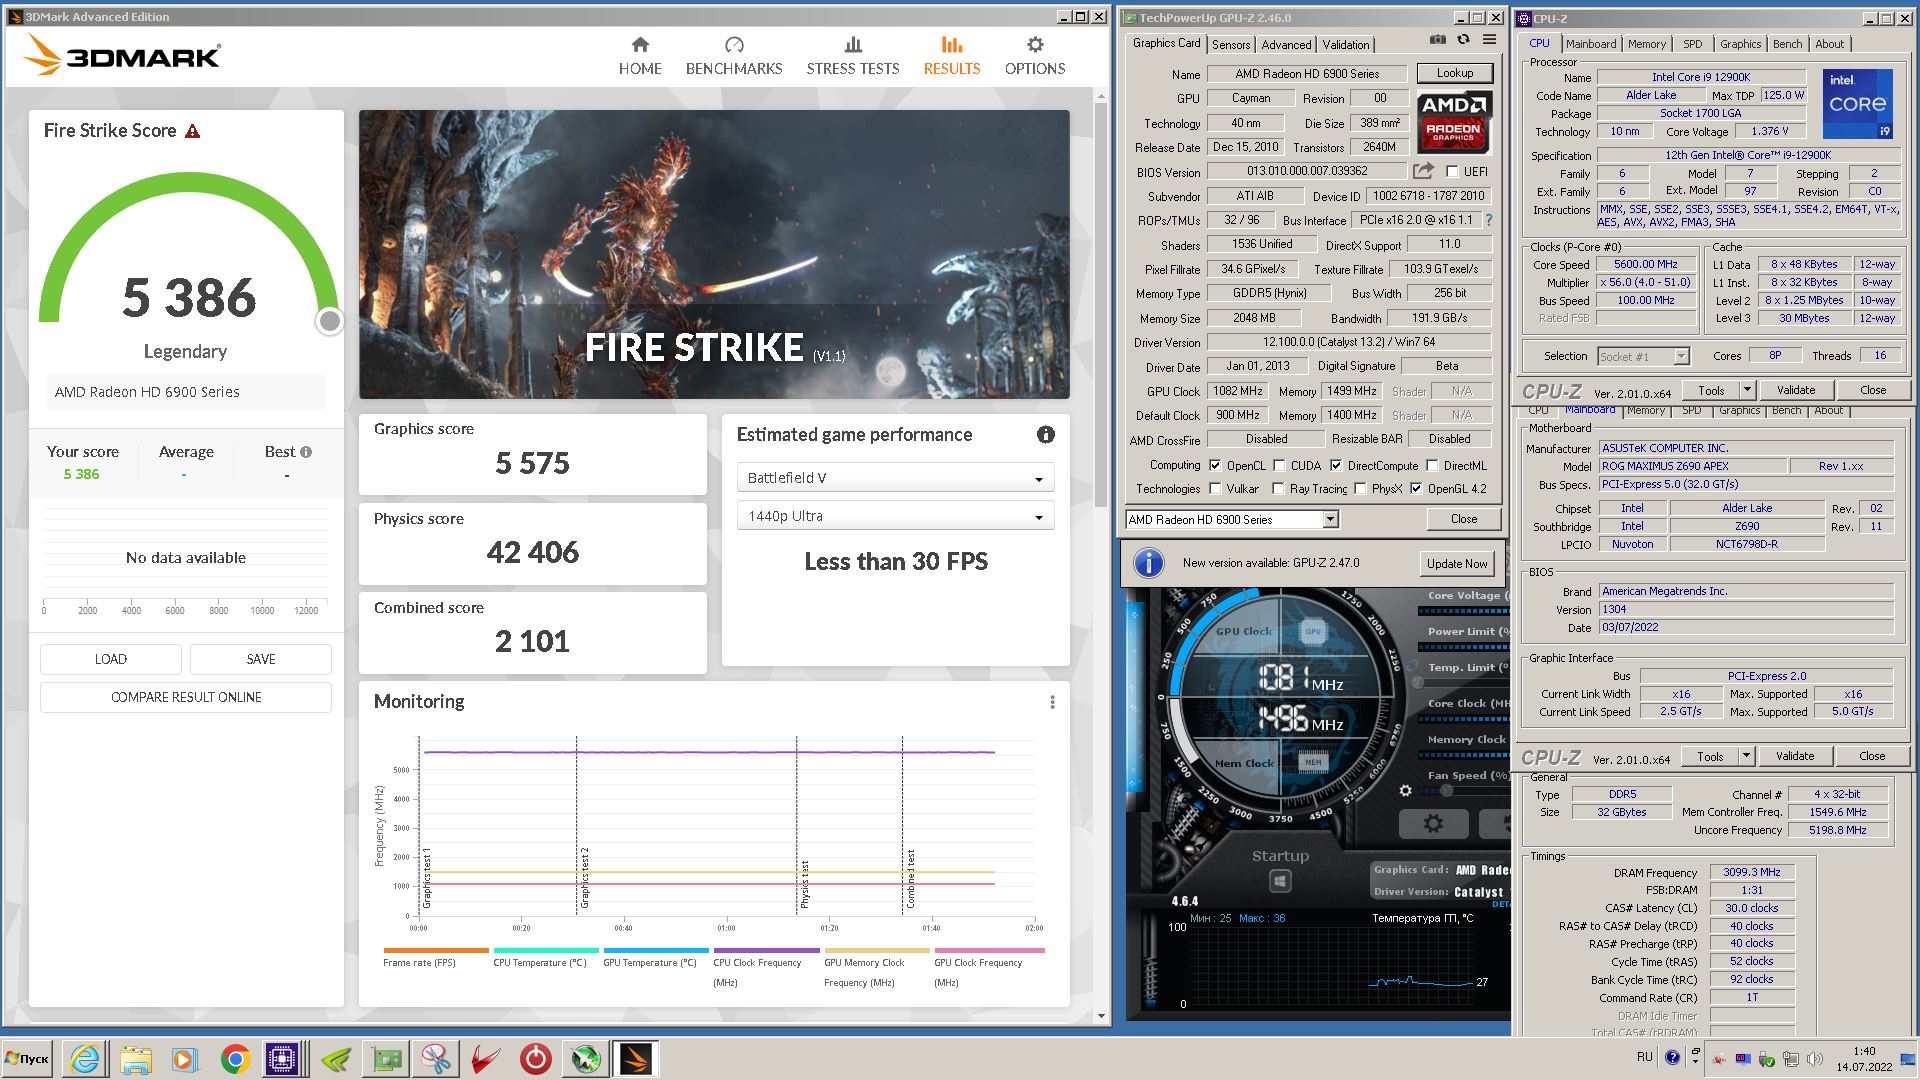Screen dimensions: 1920x1080
Task: Toggle the Ray Tracing checkbox
Action: point(1279,489)
